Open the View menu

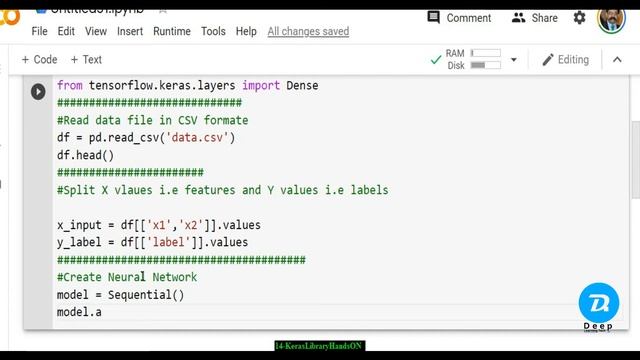[96, 31]
